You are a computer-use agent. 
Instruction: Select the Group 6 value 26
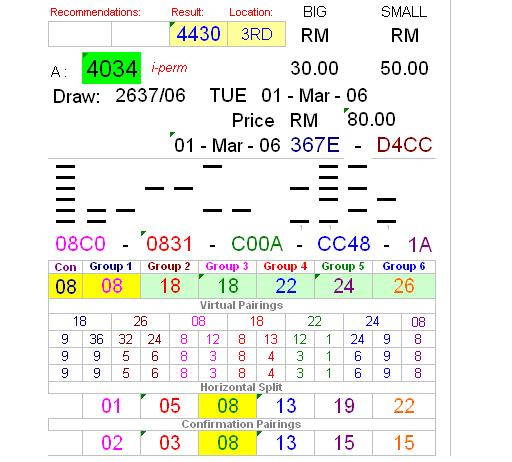[x=404, y=286]
